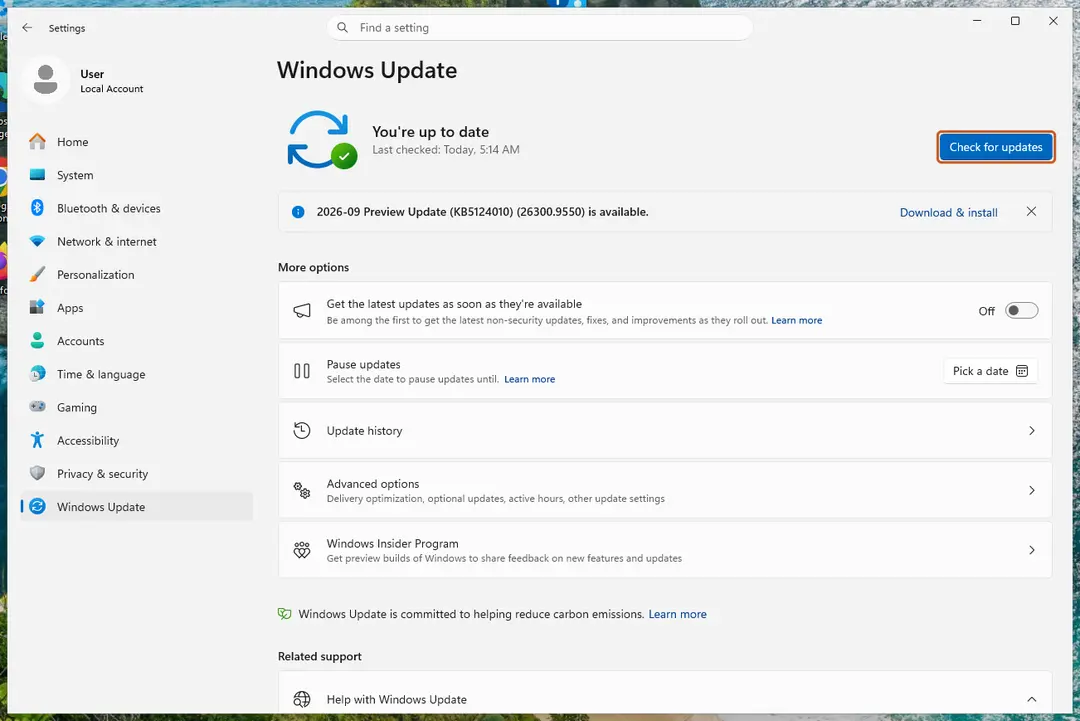Click Learn more about carbon emissions

point(677,614)
